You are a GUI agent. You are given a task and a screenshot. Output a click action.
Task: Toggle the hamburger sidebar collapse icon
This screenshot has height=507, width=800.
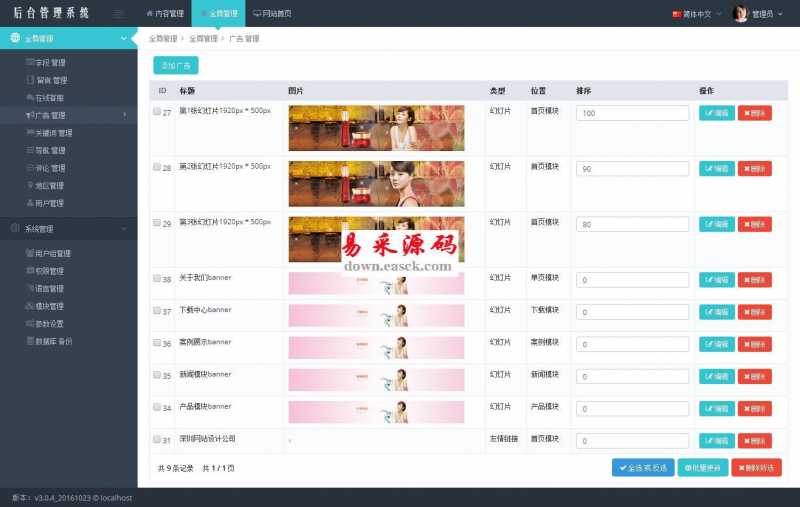click(118, 14)
